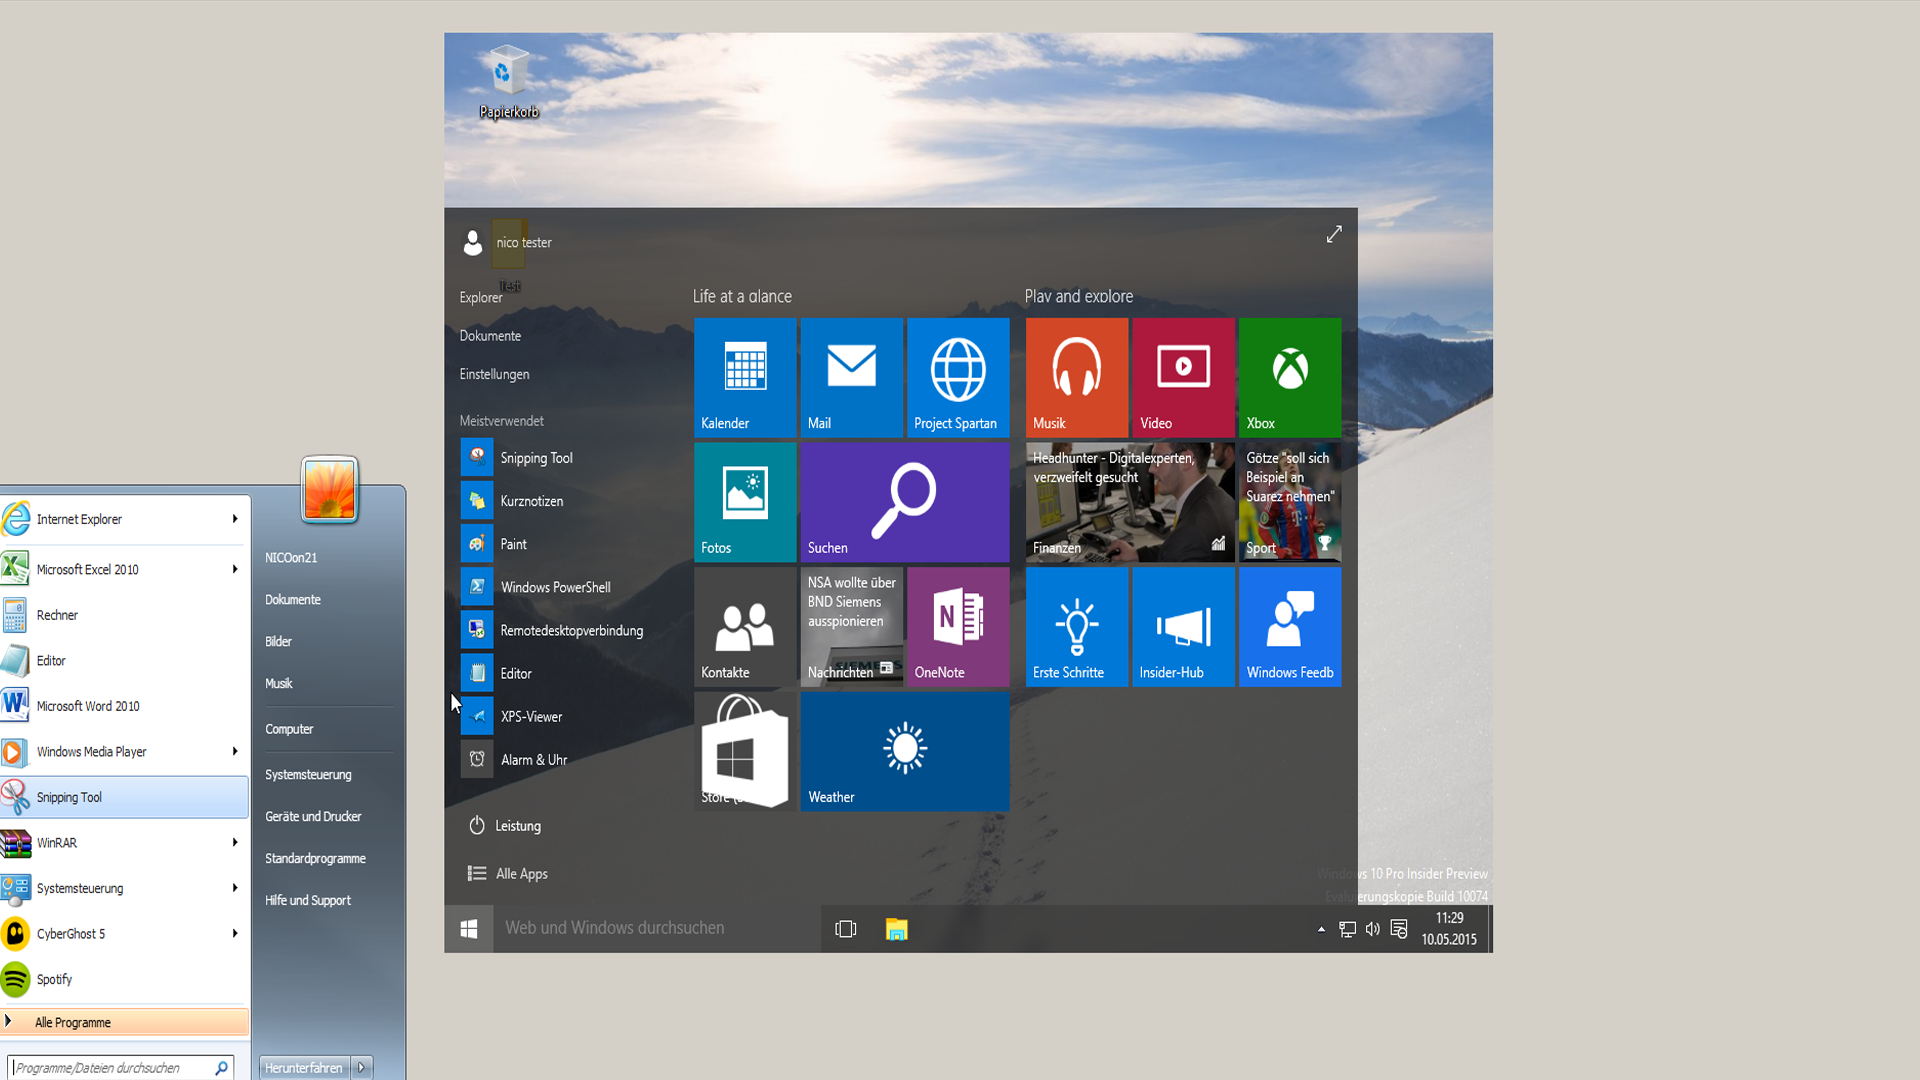Click the Programme/Dateien durchsuchen search field
The image size is (1920, 1080).
click(x=120, y=1067)
